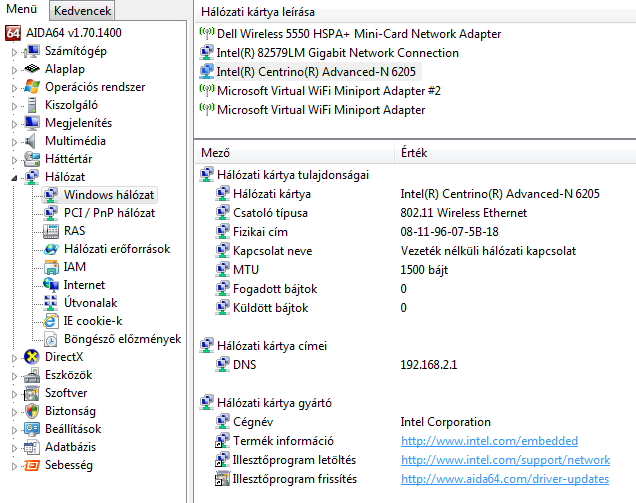This screenshot has height=503, width=636.
Task: Click the Háttértár storage icon
Action: [32, 159]
